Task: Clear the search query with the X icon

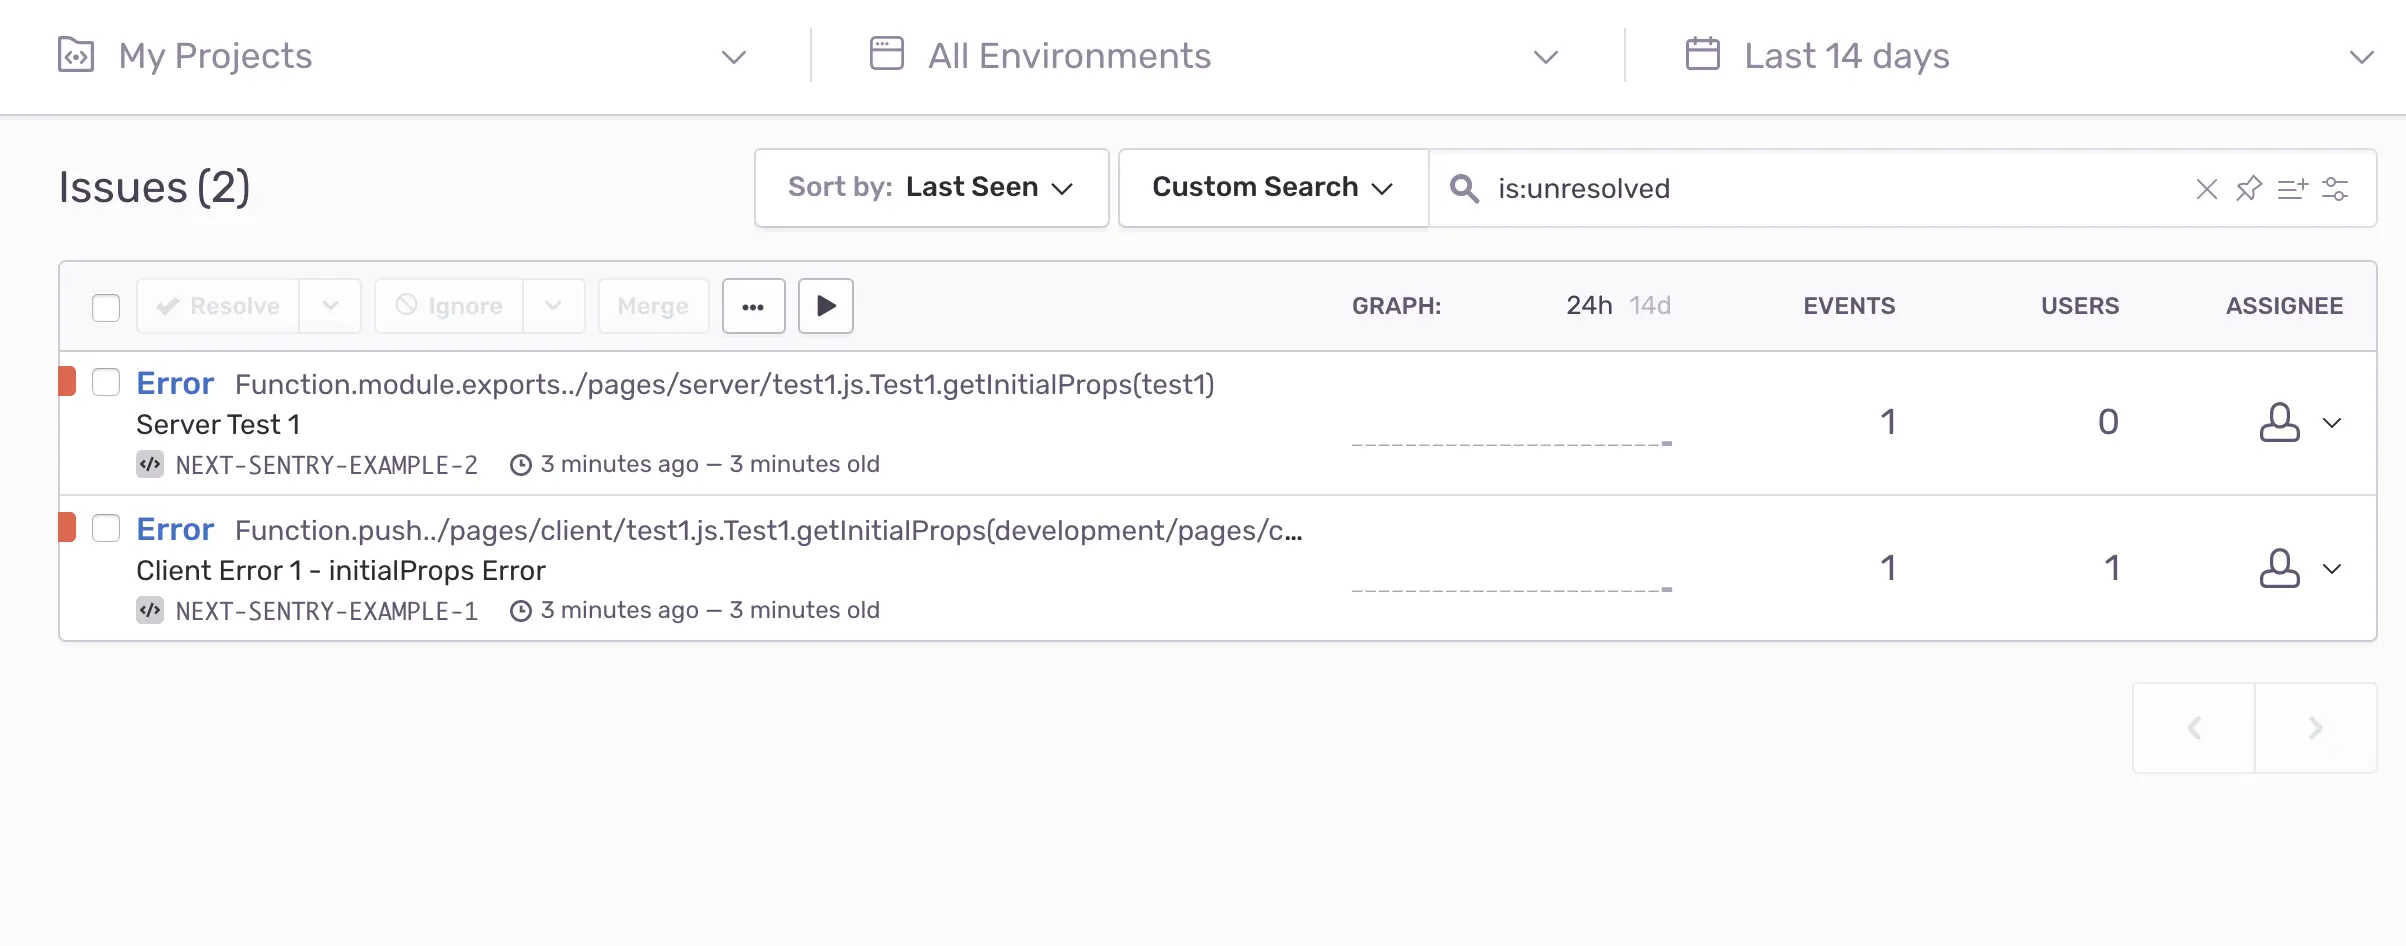Action: click(2206, 189)
